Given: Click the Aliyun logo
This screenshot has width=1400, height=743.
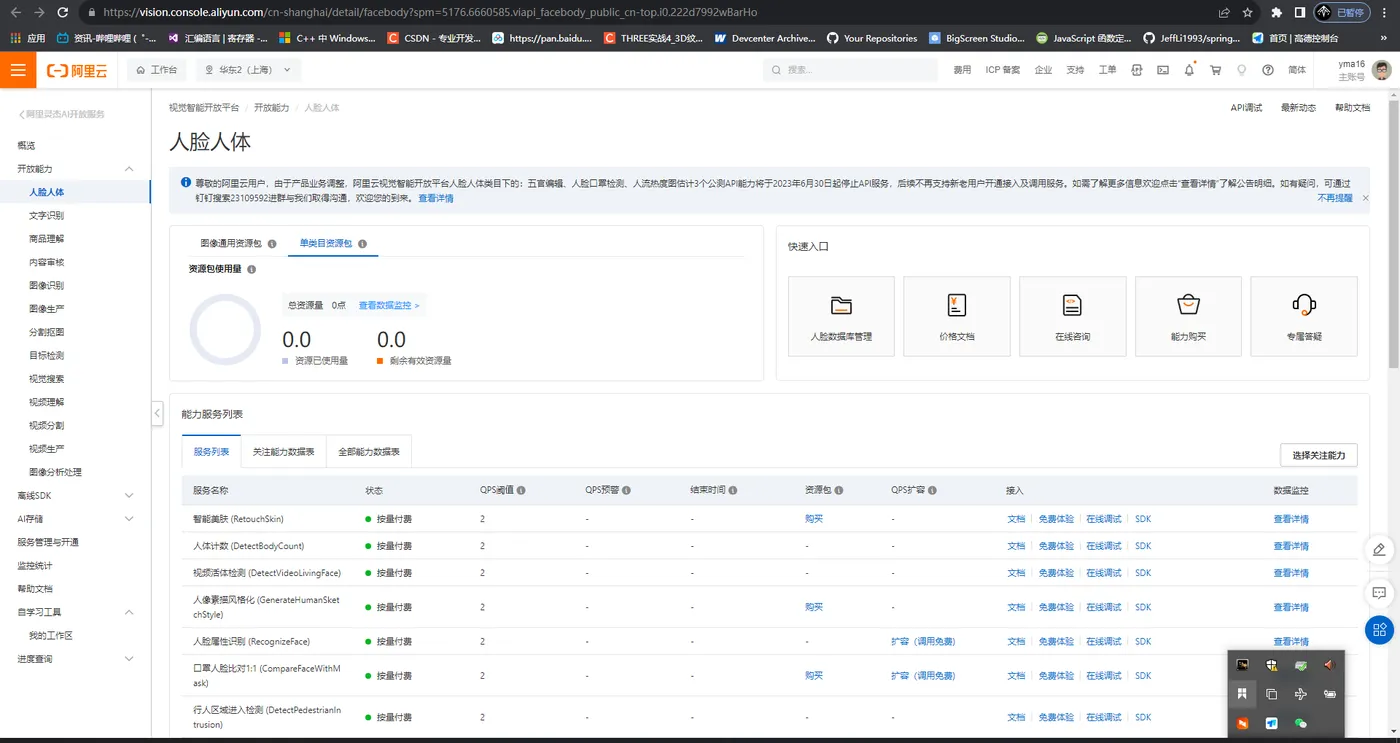Looking at the screenshot, I should (77, 71).
